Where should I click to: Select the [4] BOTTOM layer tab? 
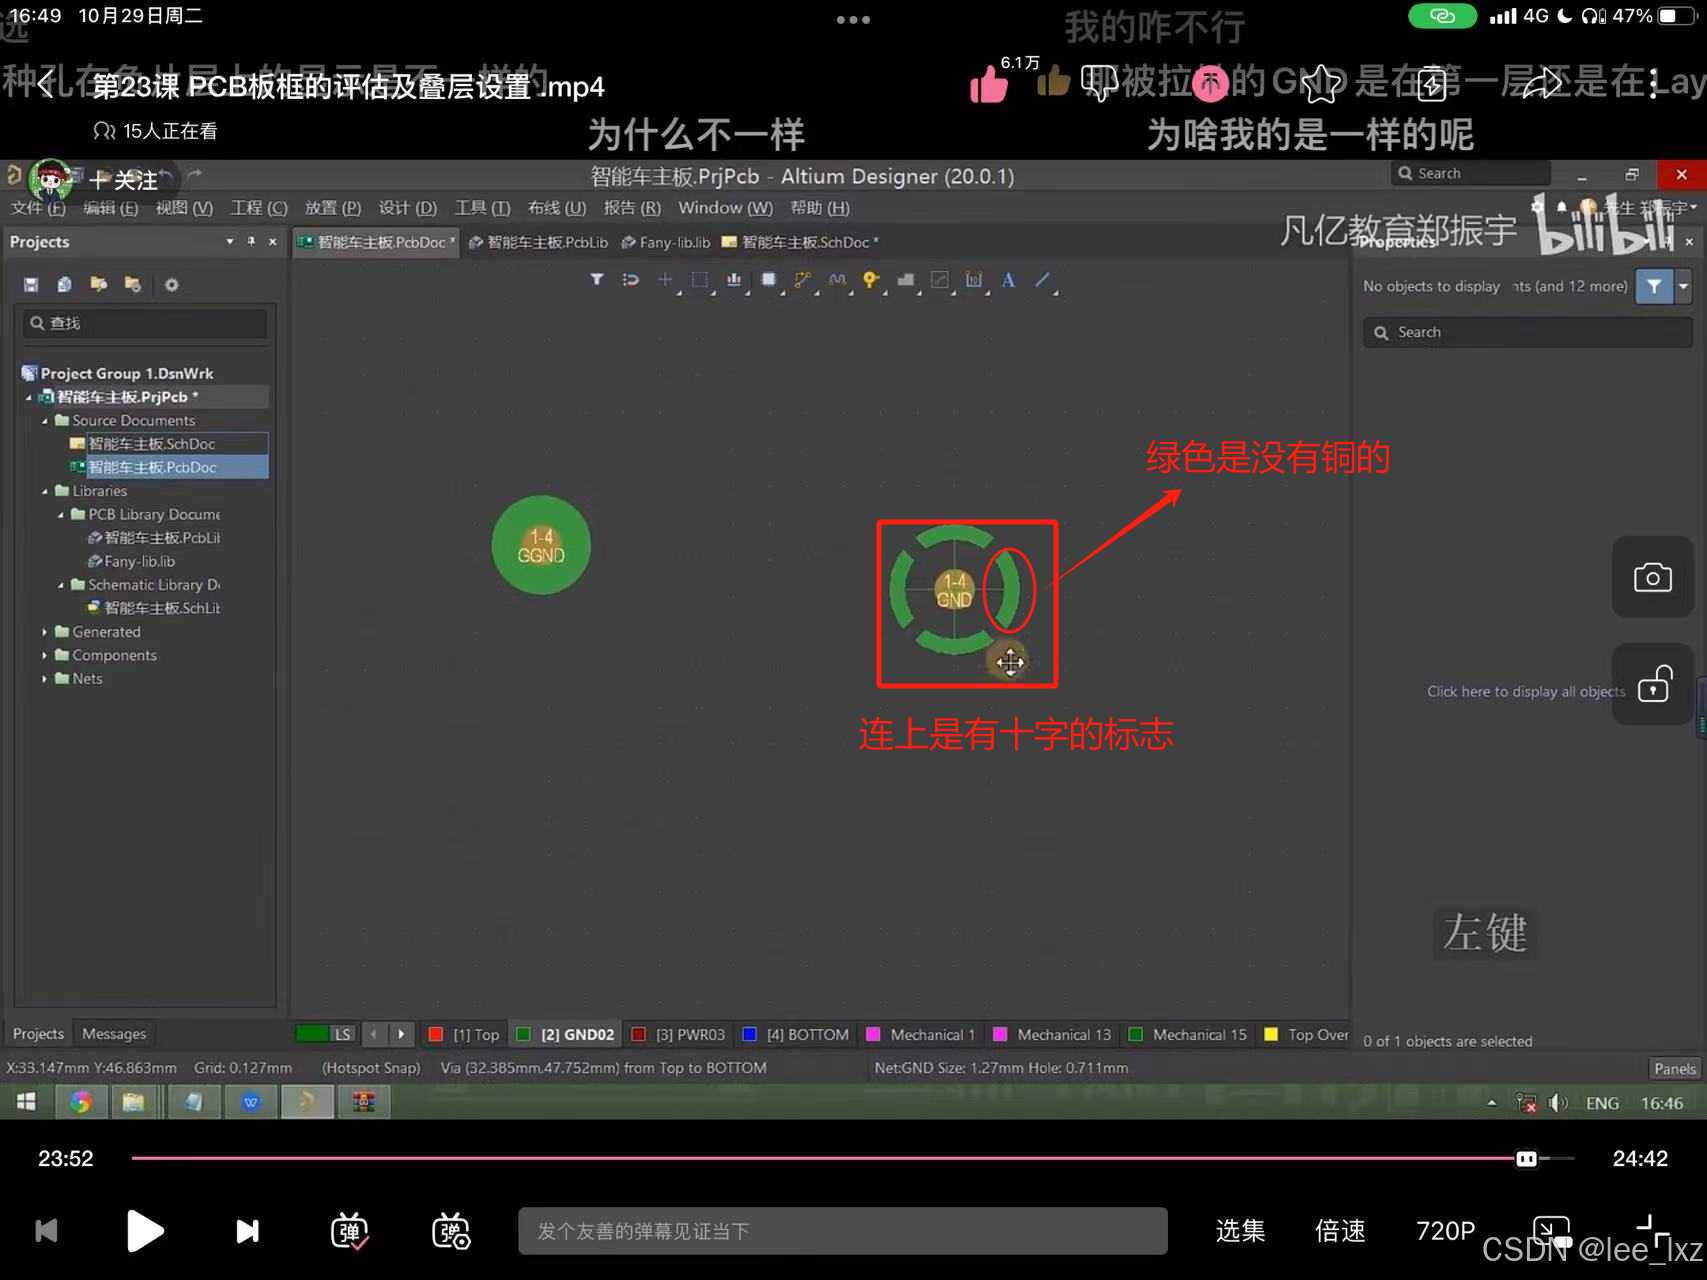point(796,1035)
